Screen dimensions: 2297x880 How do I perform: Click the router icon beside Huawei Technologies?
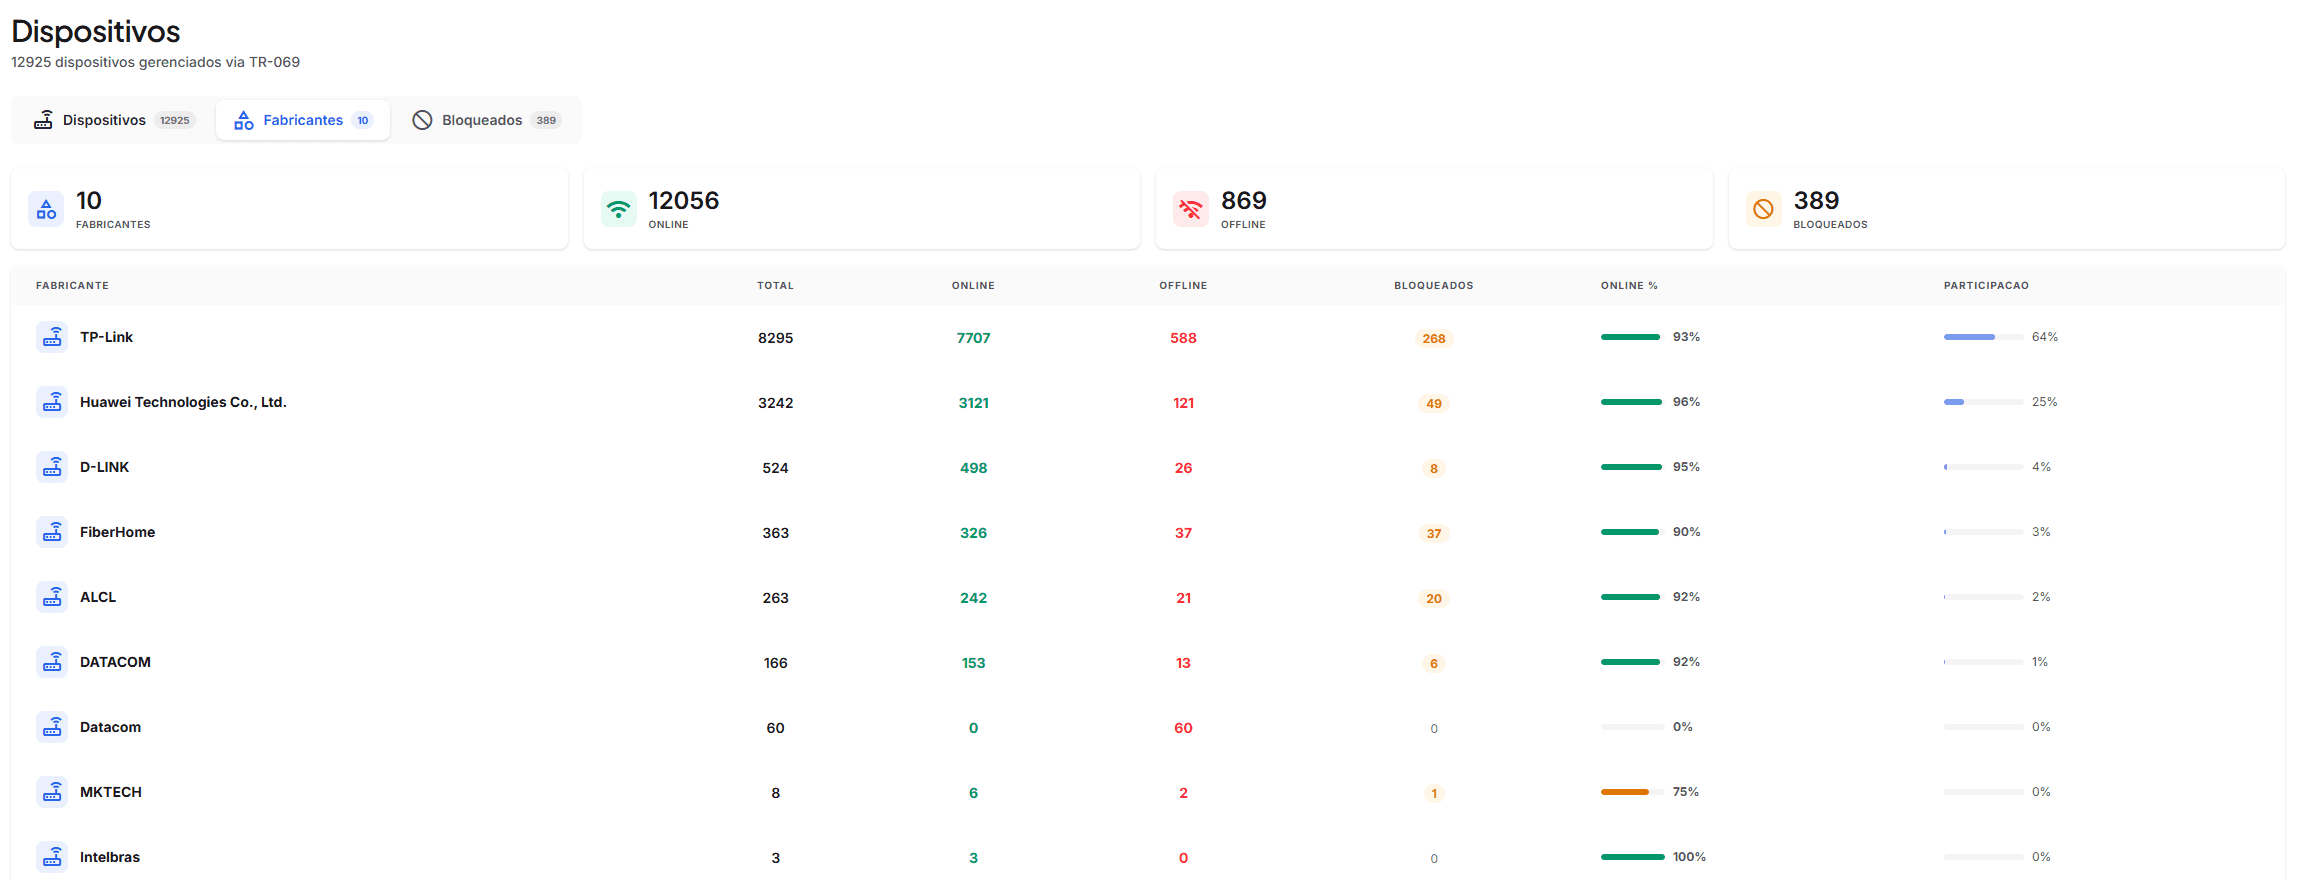pyautogui.click(x=52, y=402)
